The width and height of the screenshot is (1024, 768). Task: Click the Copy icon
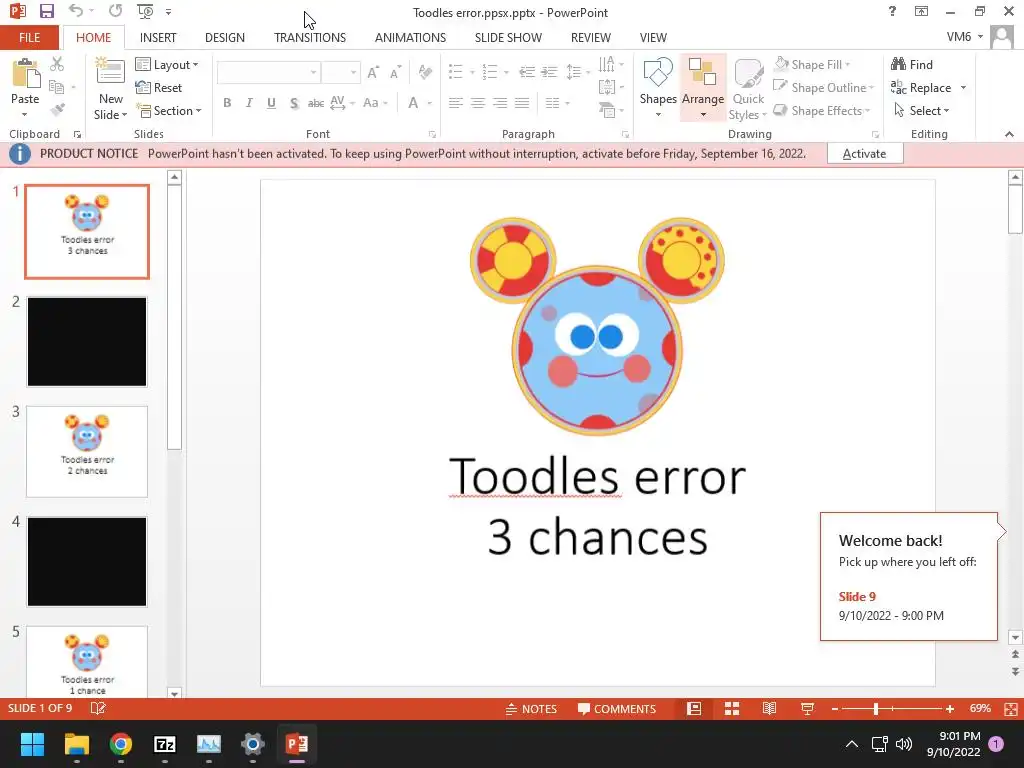(x=57, y=87)
